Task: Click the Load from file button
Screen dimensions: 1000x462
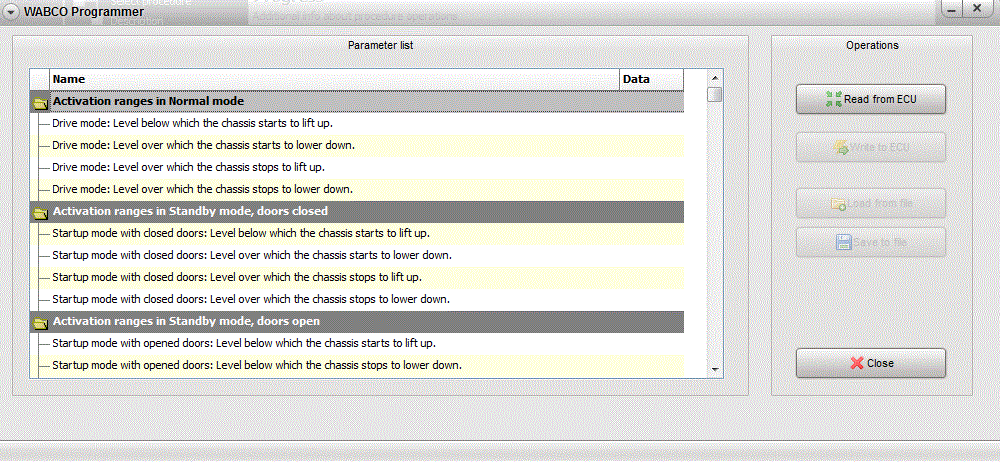Action: (x=871, y=204)
